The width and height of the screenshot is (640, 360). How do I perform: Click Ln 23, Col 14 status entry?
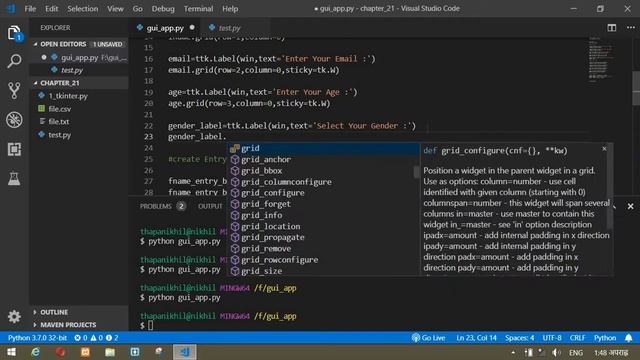pyautogui.click(x=476, y=338)
